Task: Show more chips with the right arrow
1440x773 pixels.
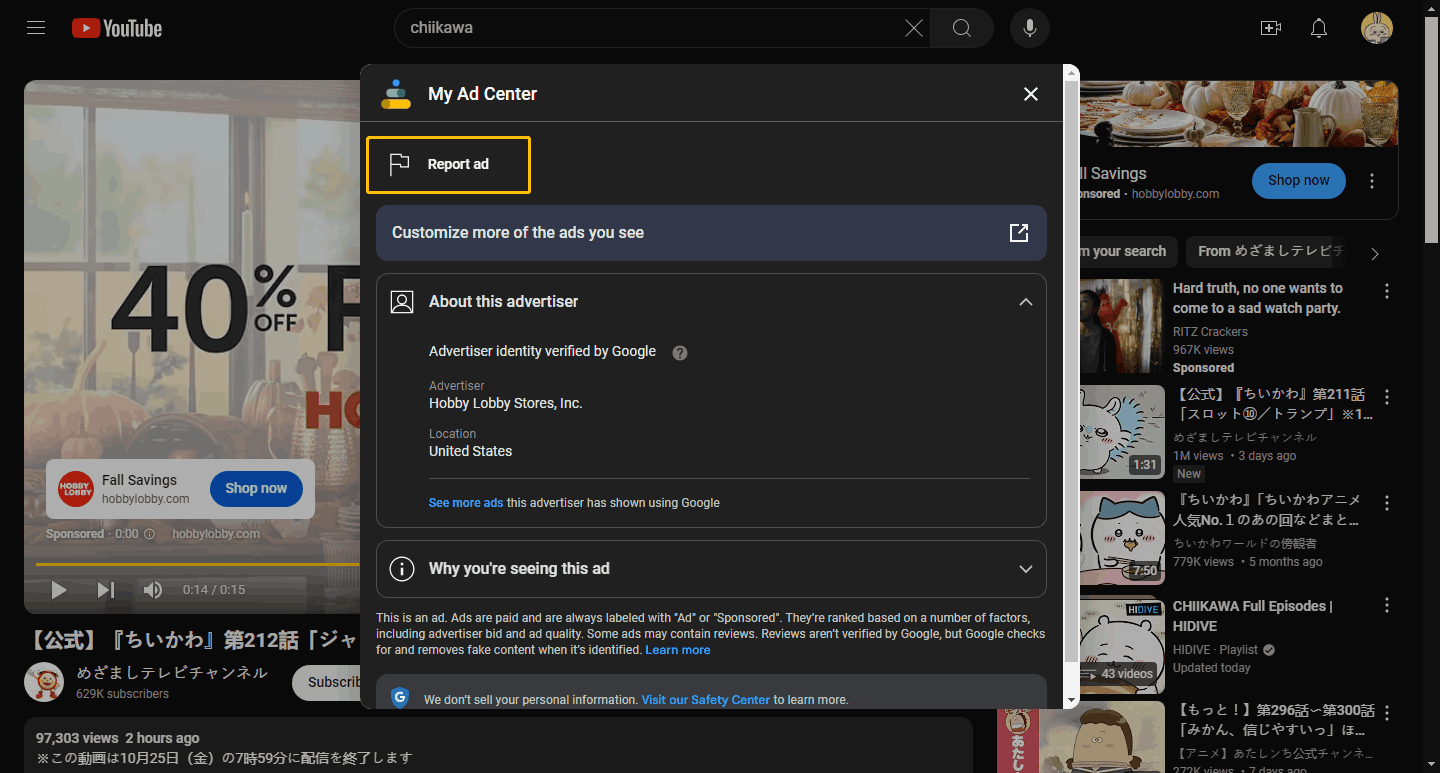Action: tap(1374, 254)
